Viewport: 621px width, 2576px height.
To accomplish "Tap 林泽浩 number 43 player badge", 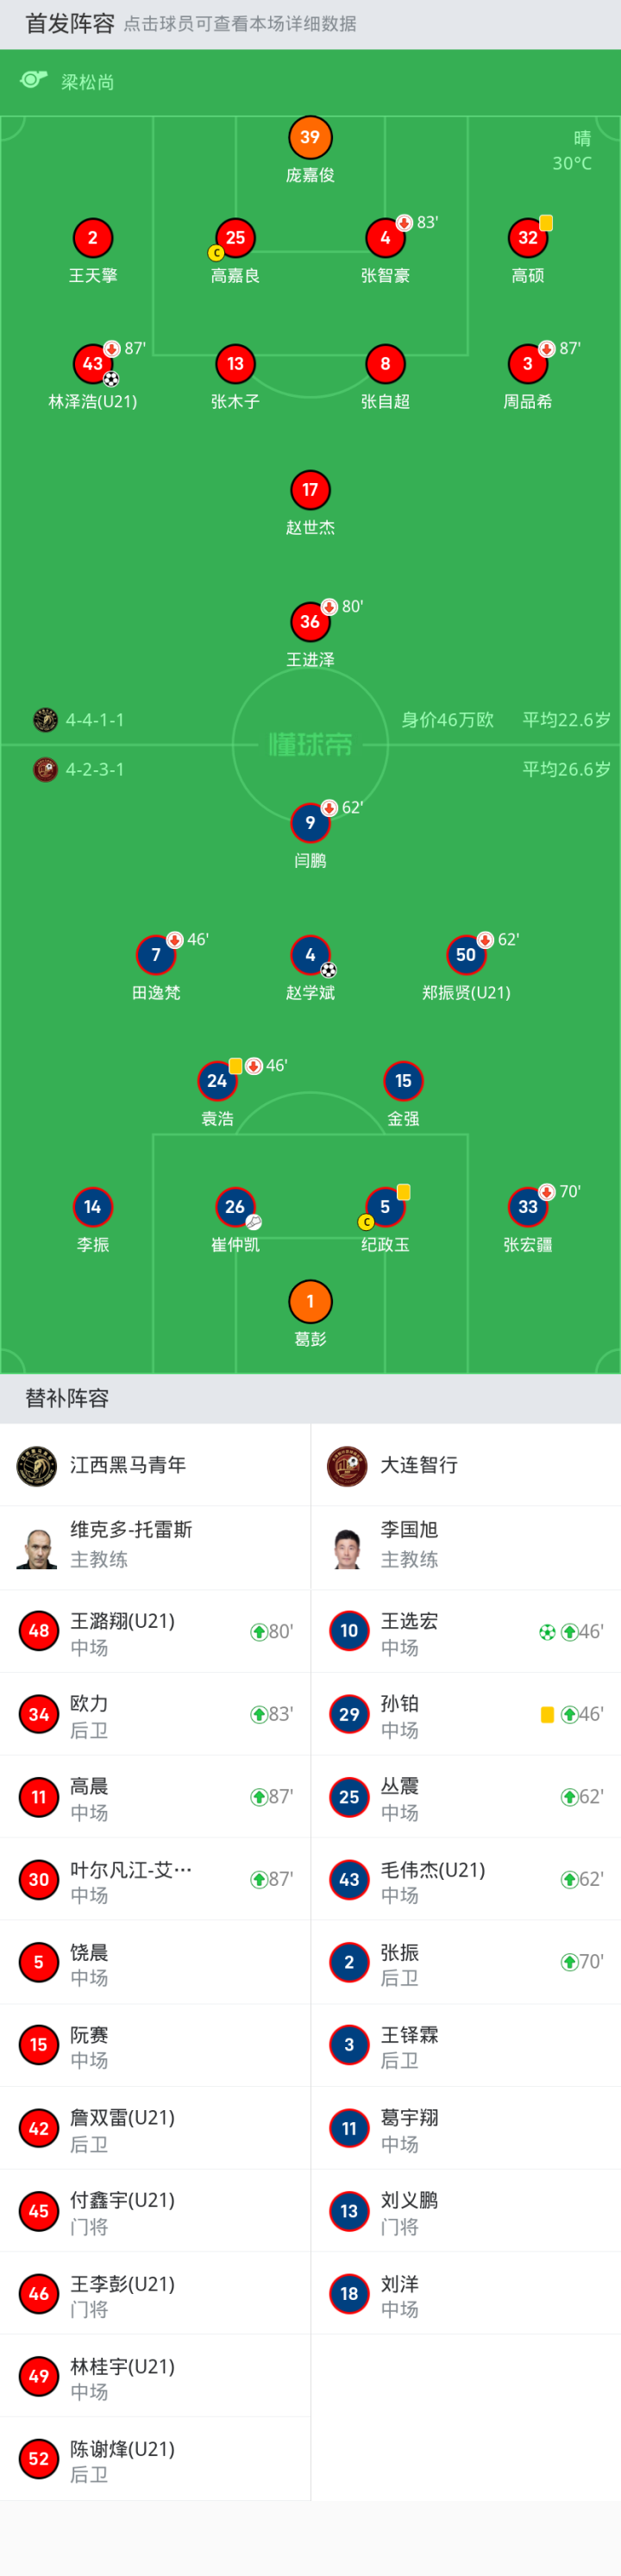I will tap(93, 364).
